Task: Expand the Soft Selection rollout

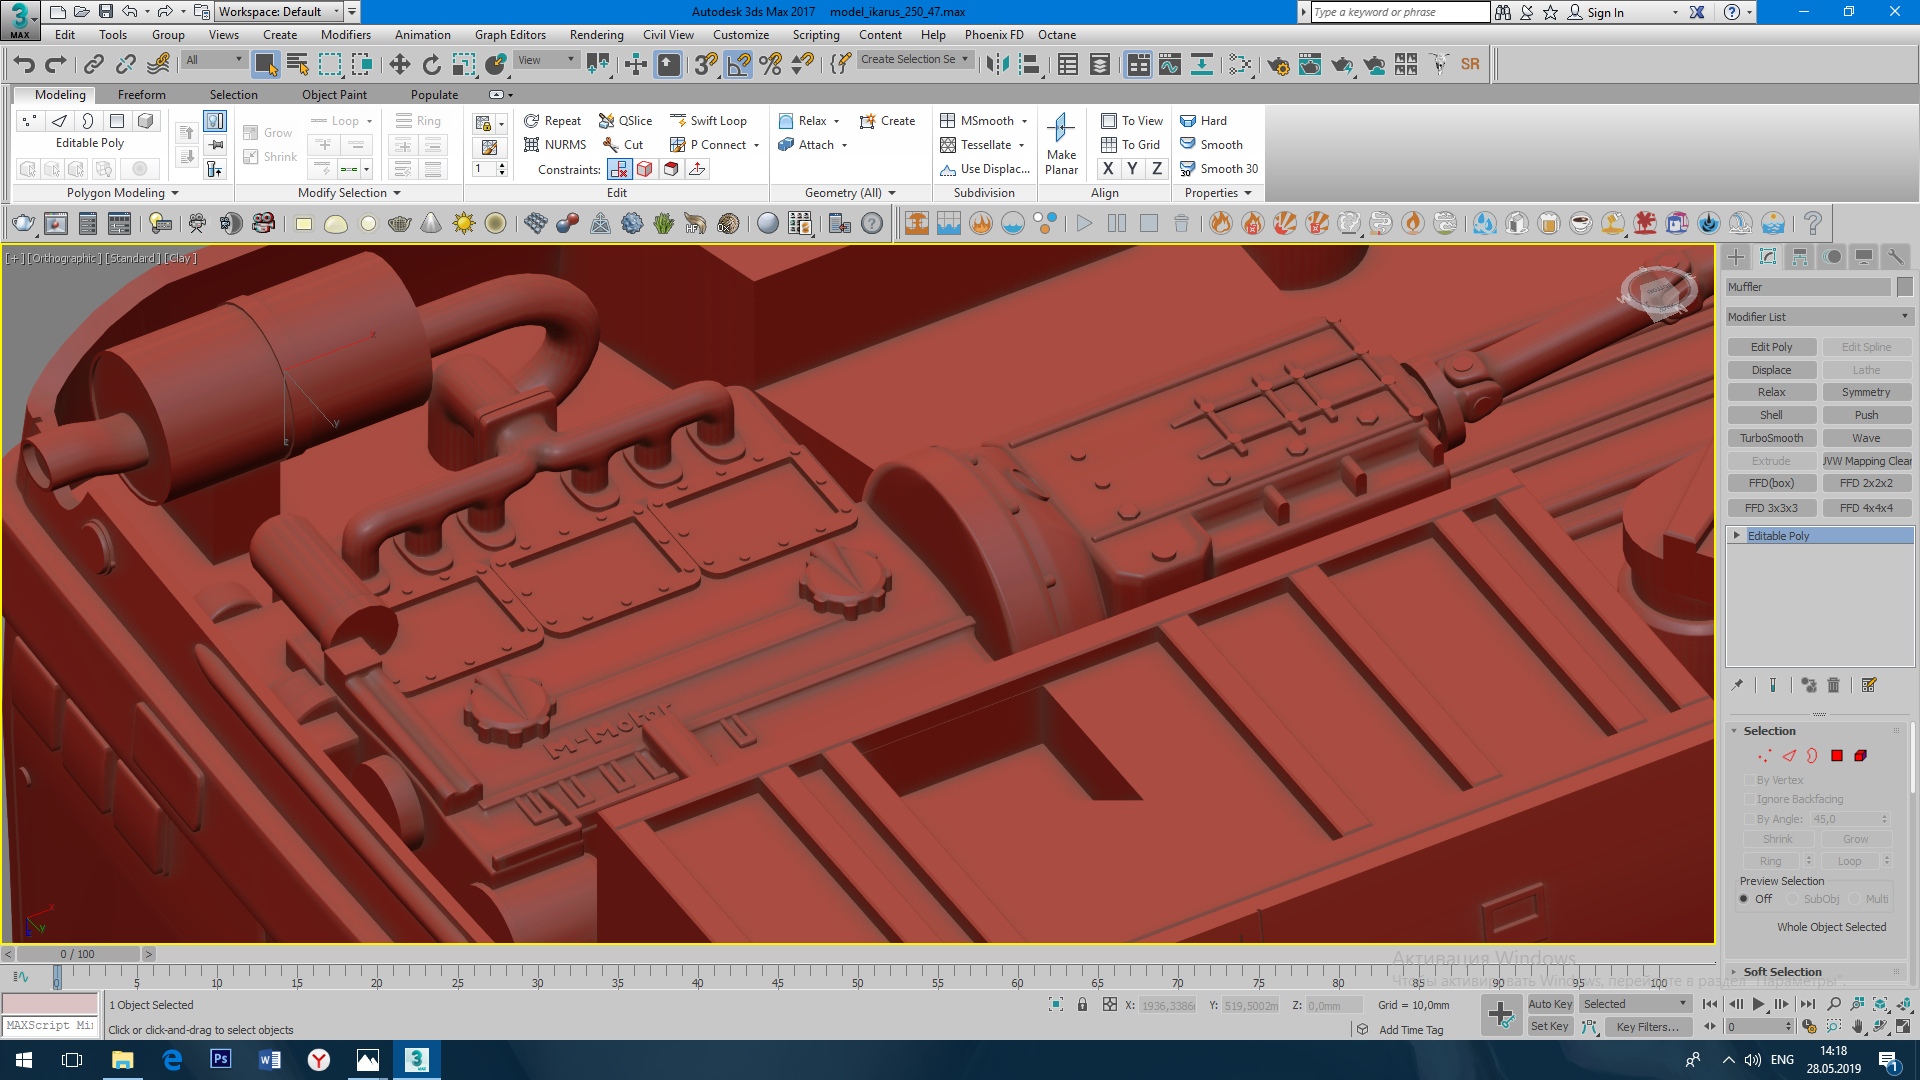Action: click(1782, 972)
